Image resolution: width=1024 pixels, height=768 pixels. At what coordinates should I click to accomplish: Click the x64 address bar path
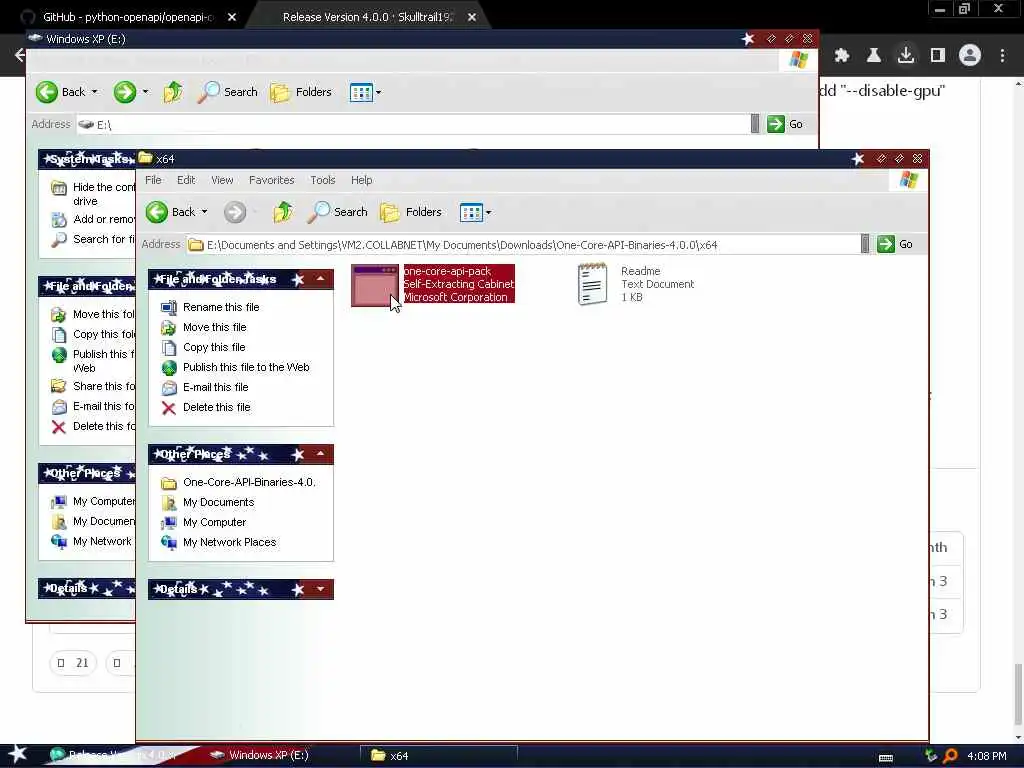(462, 245)
